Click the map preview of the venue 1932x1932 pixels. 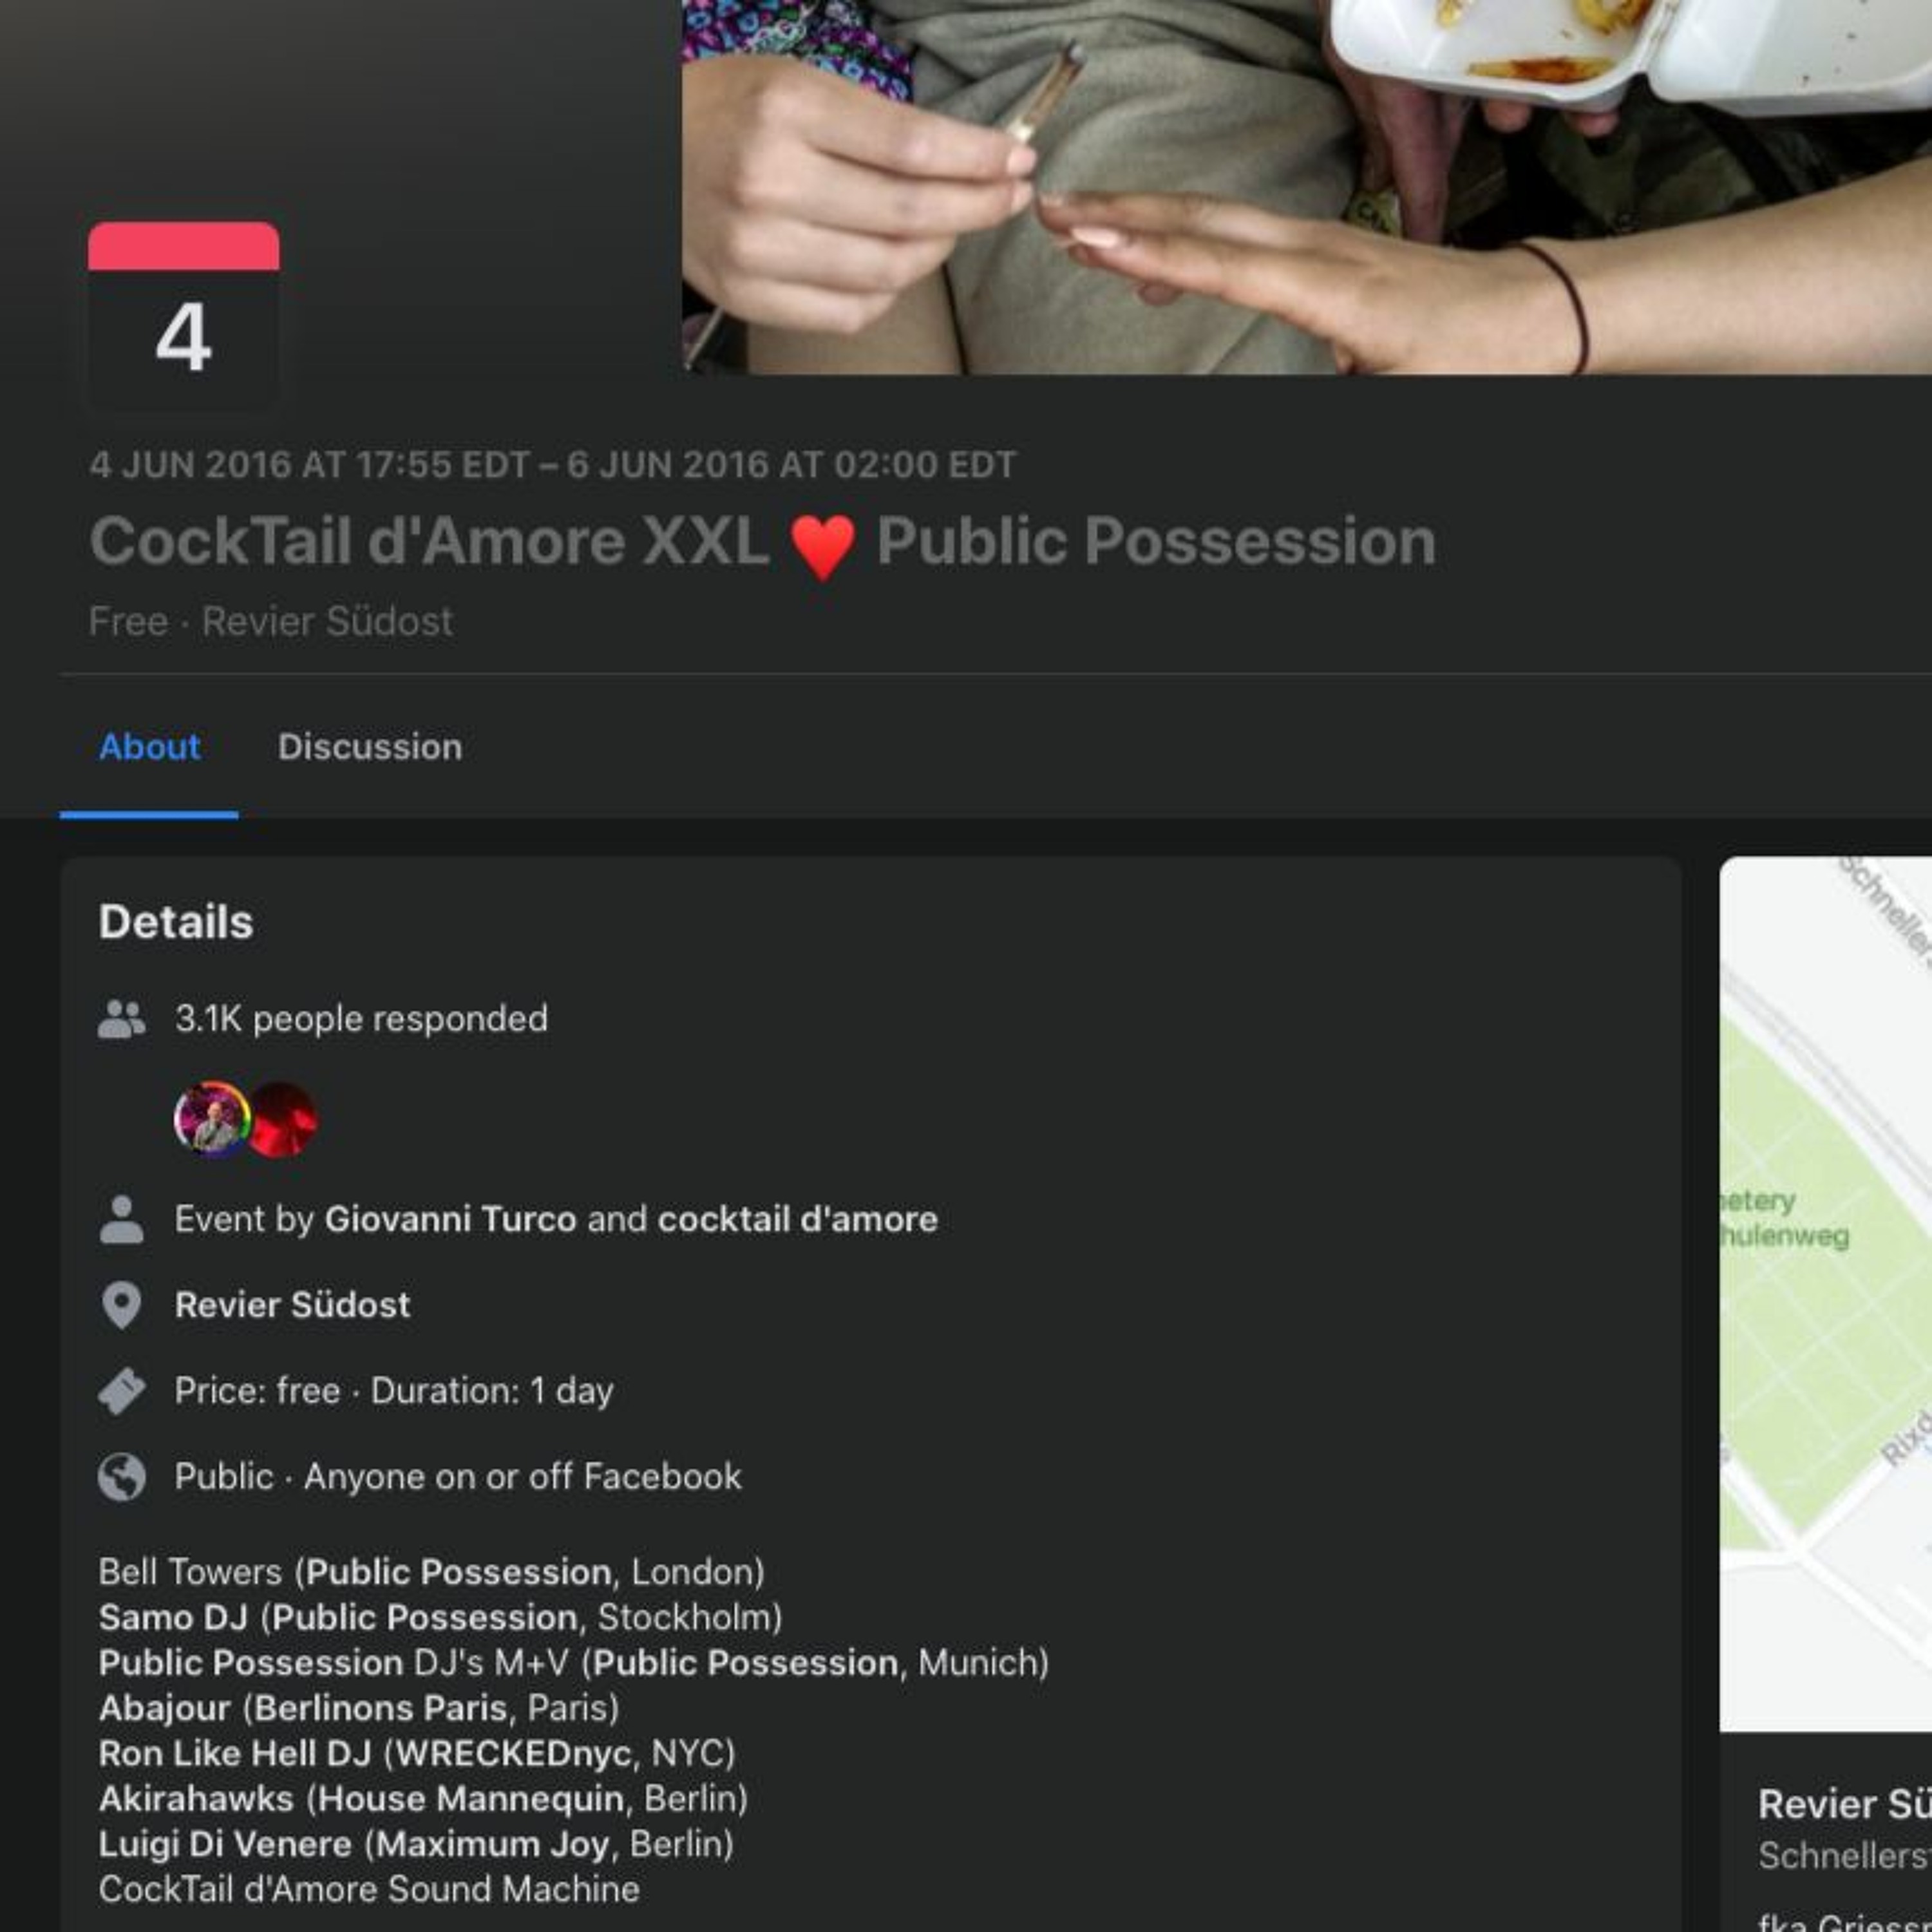pos(1826,1294)
